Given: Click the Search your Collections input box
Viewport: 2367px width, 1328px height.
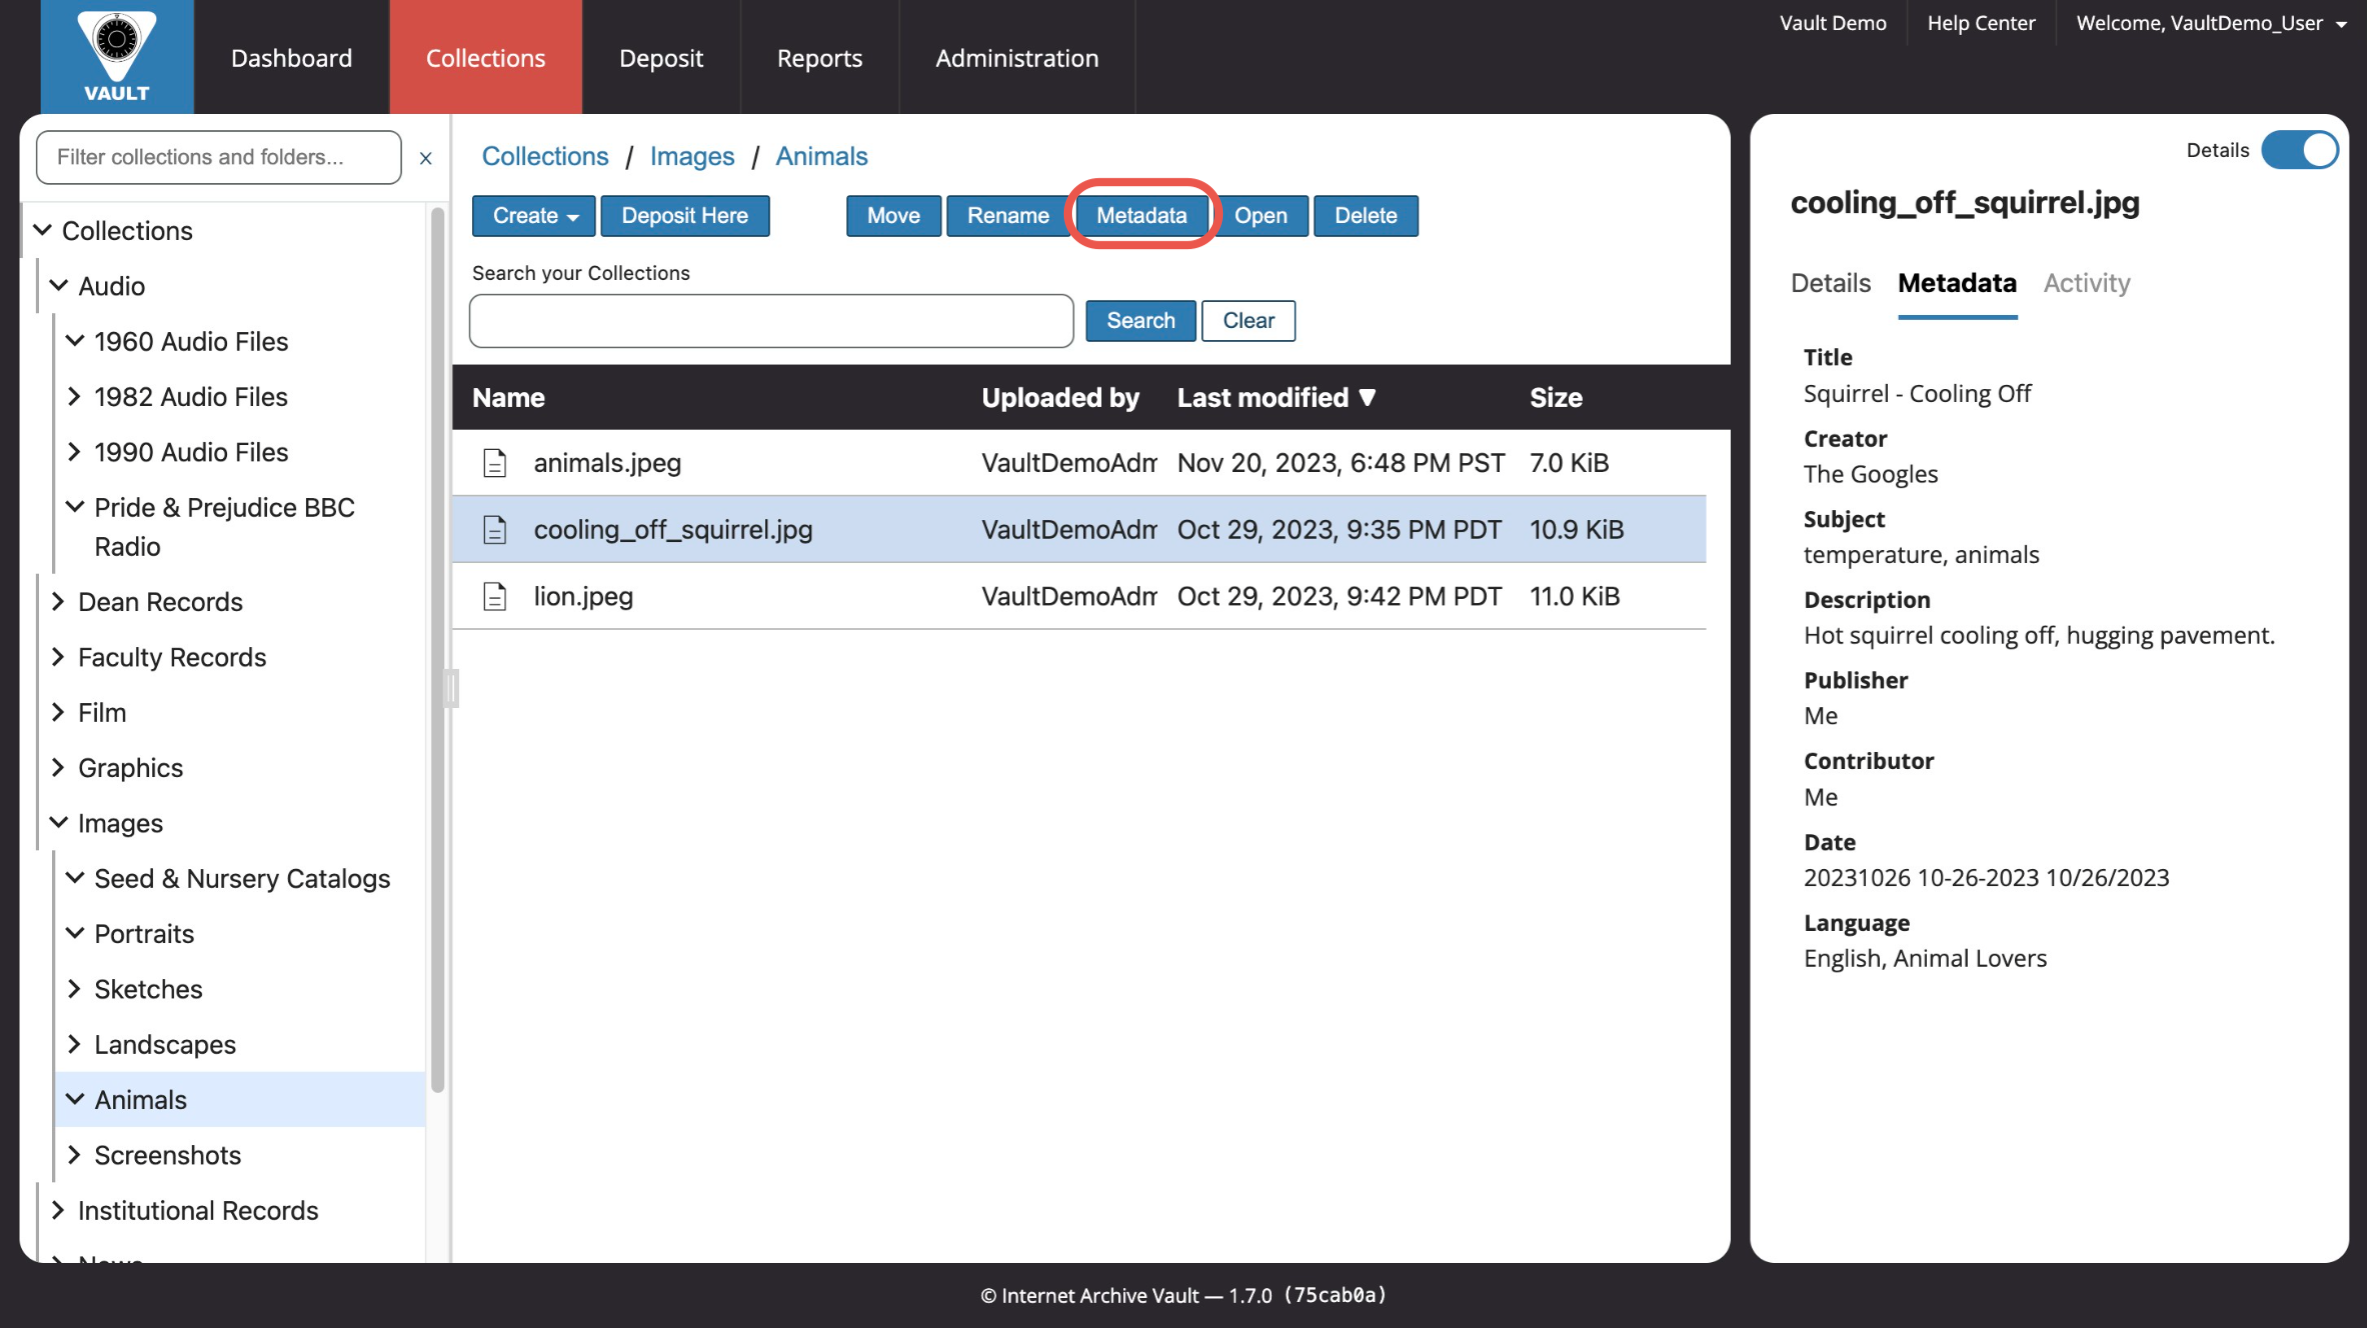Looking at the screenshot, I should tap(771, 321).
